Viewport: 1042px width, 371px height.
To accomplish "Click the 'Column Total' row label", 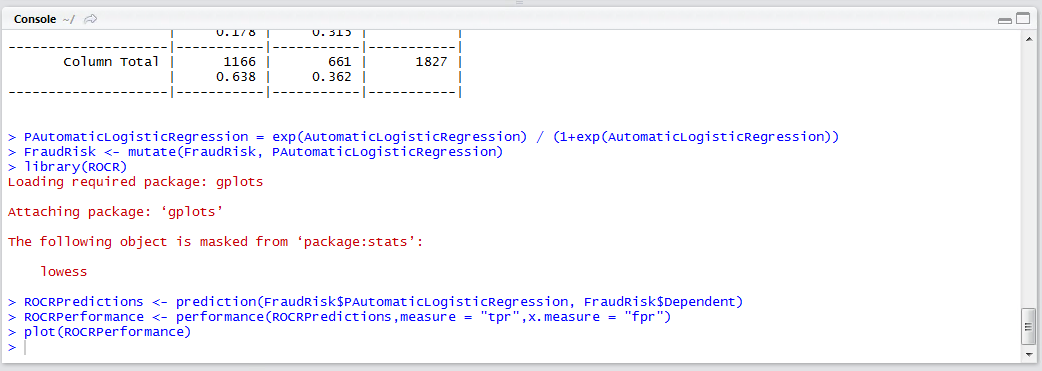I will [x=111, y=62].
